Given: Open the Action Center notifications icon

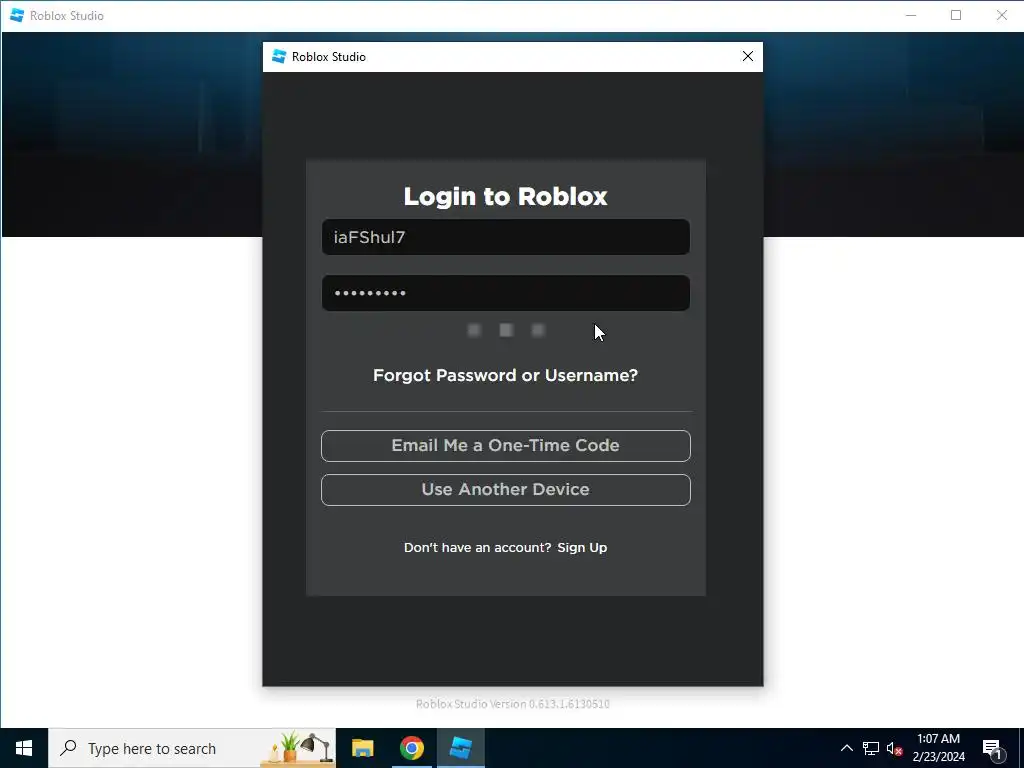Looking at the screenshot, I should (x=992, y=748).
